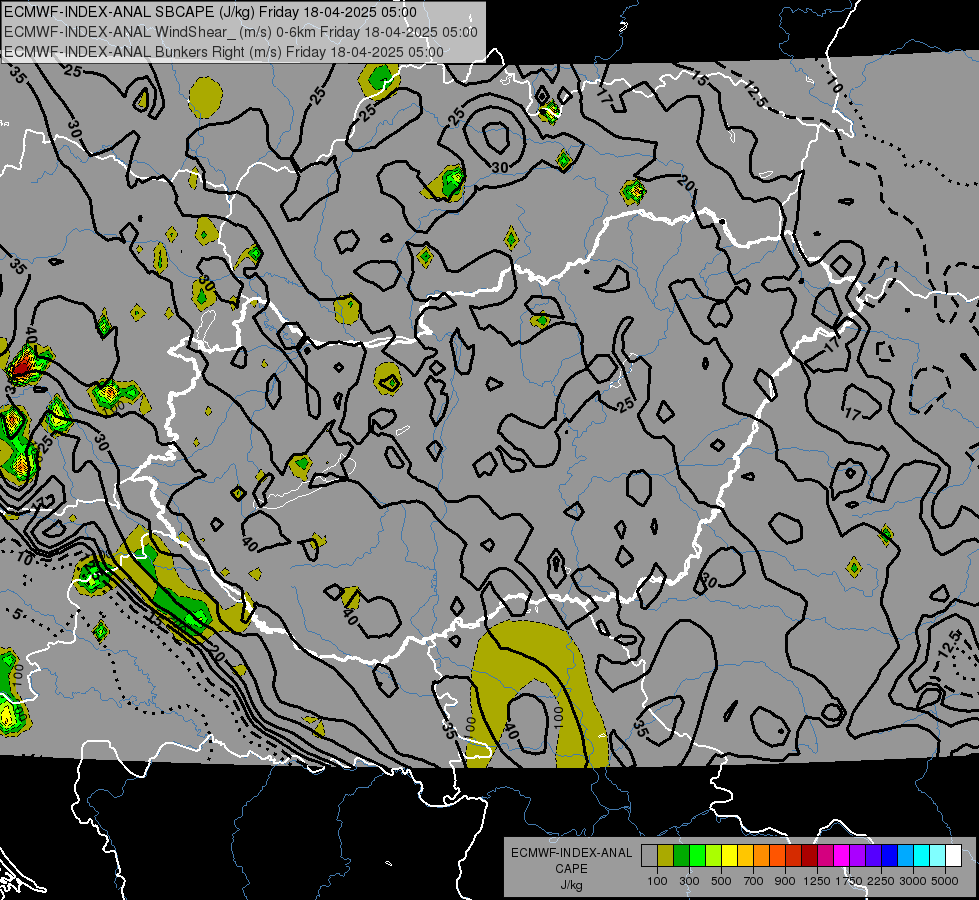Select the bright green legend swatch
Image resolution: width=979 pixels, height=900 pixels.
pos(697,856)
